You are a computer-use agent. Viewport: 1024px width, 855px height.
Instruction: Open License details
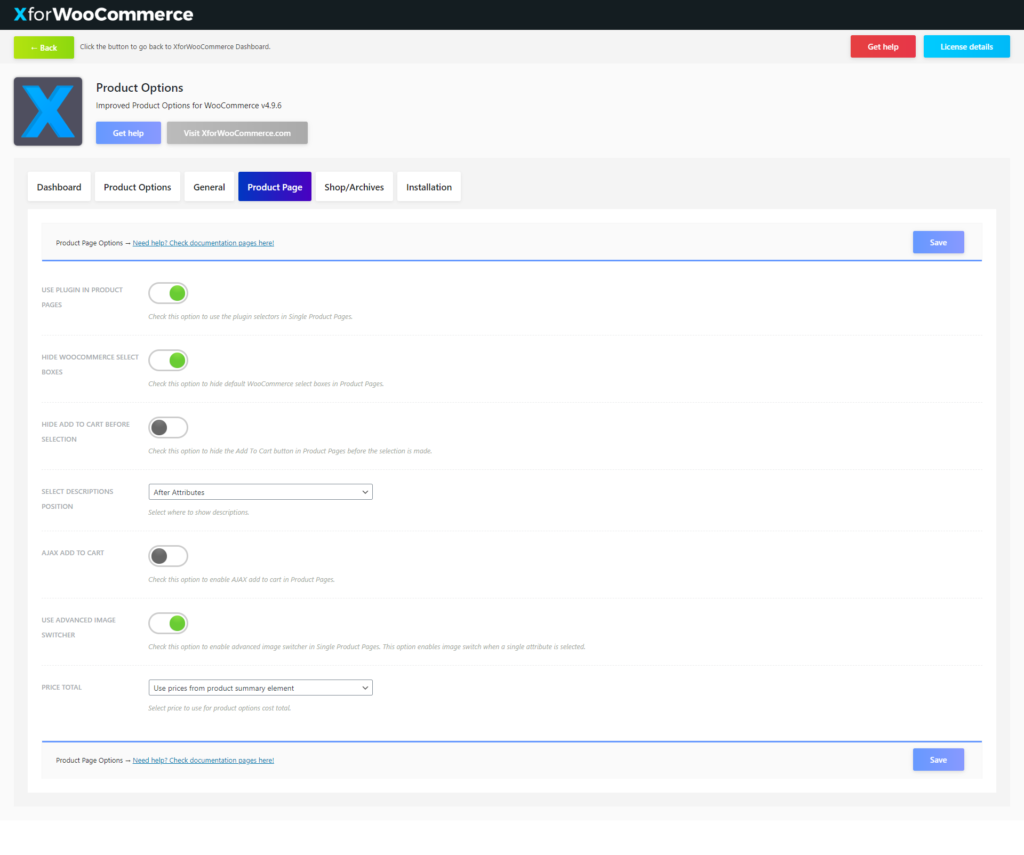coord(966,46)
